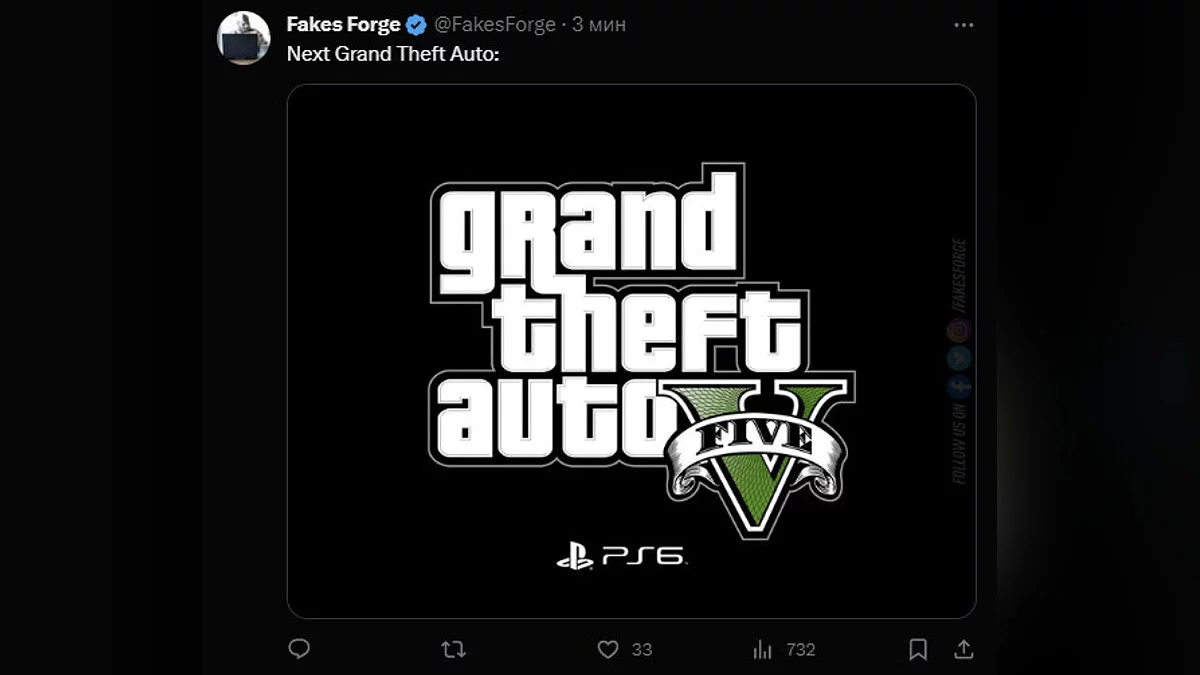Bookmark this tweet
The width and height of the screenshot is (1200, 675).
coord(917,649)
